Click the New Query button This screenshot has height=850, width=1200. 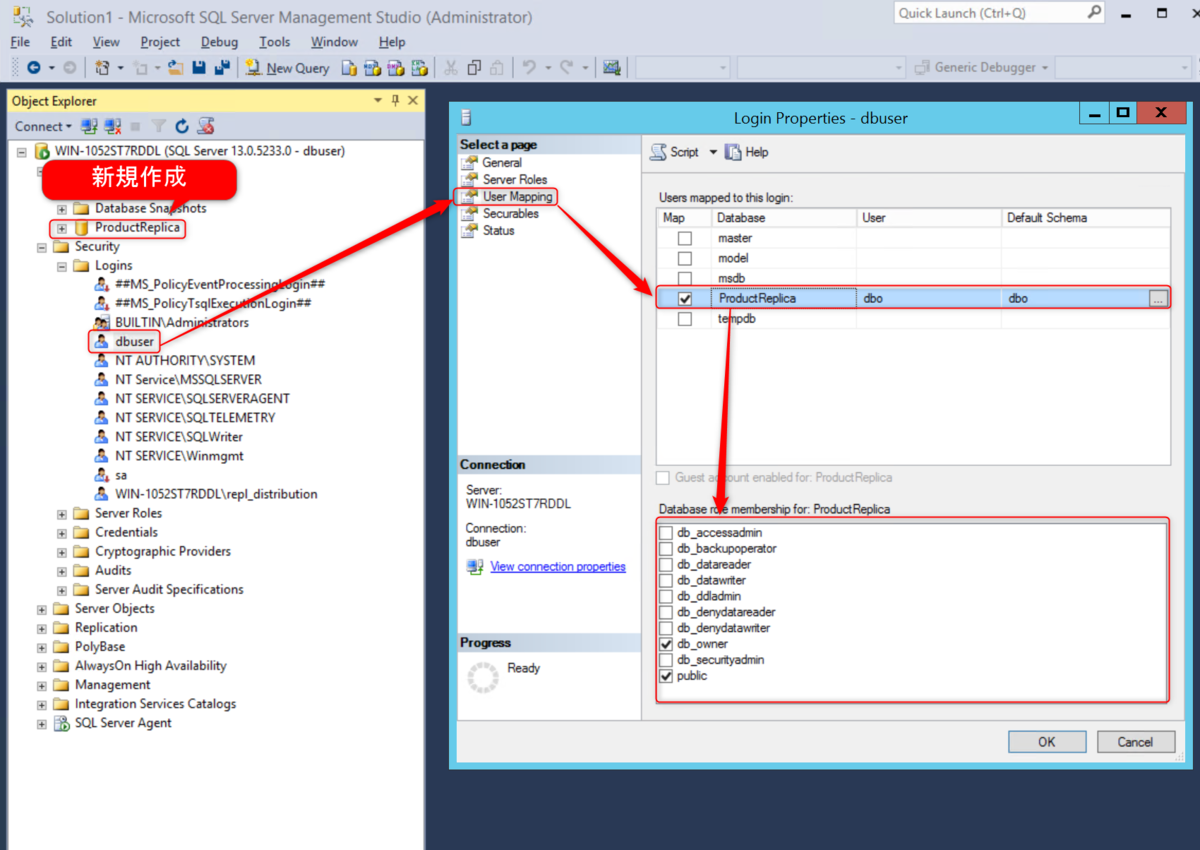[287, 68]
